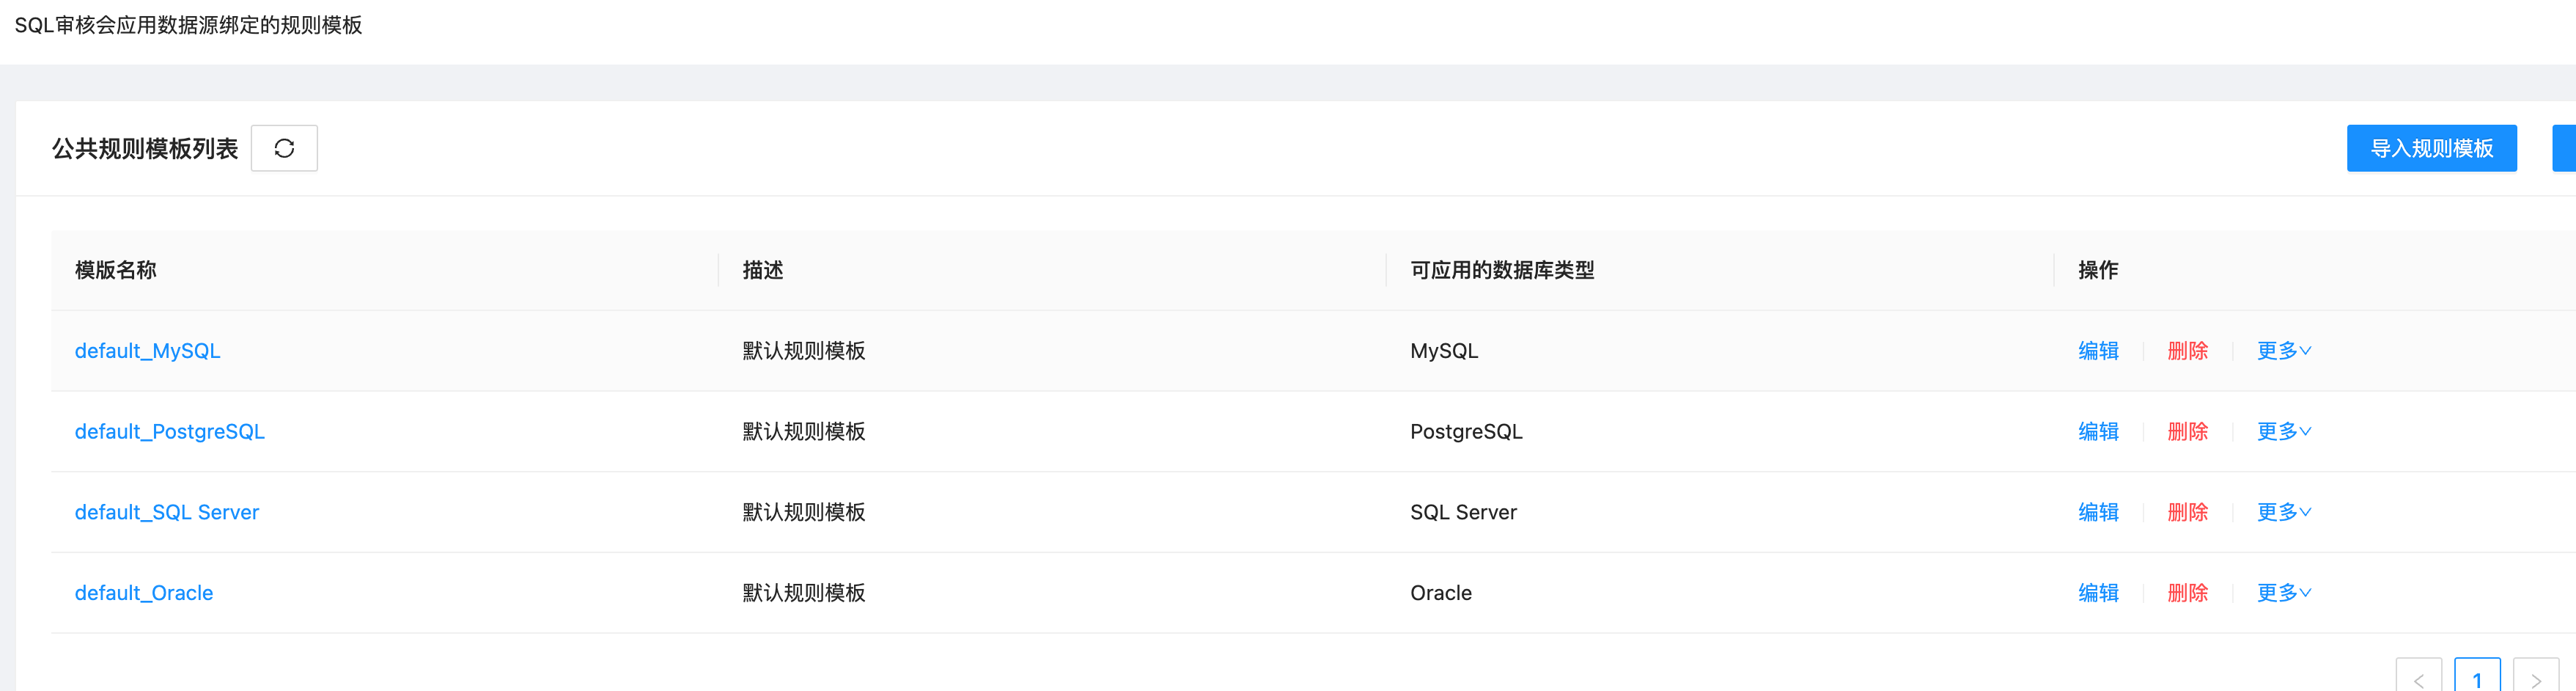Image resolution: width=2576 pixels, height=691 pixels.
Task: Expand the 更多 menu on default_PostgreSQL row
Action: 2283,431
